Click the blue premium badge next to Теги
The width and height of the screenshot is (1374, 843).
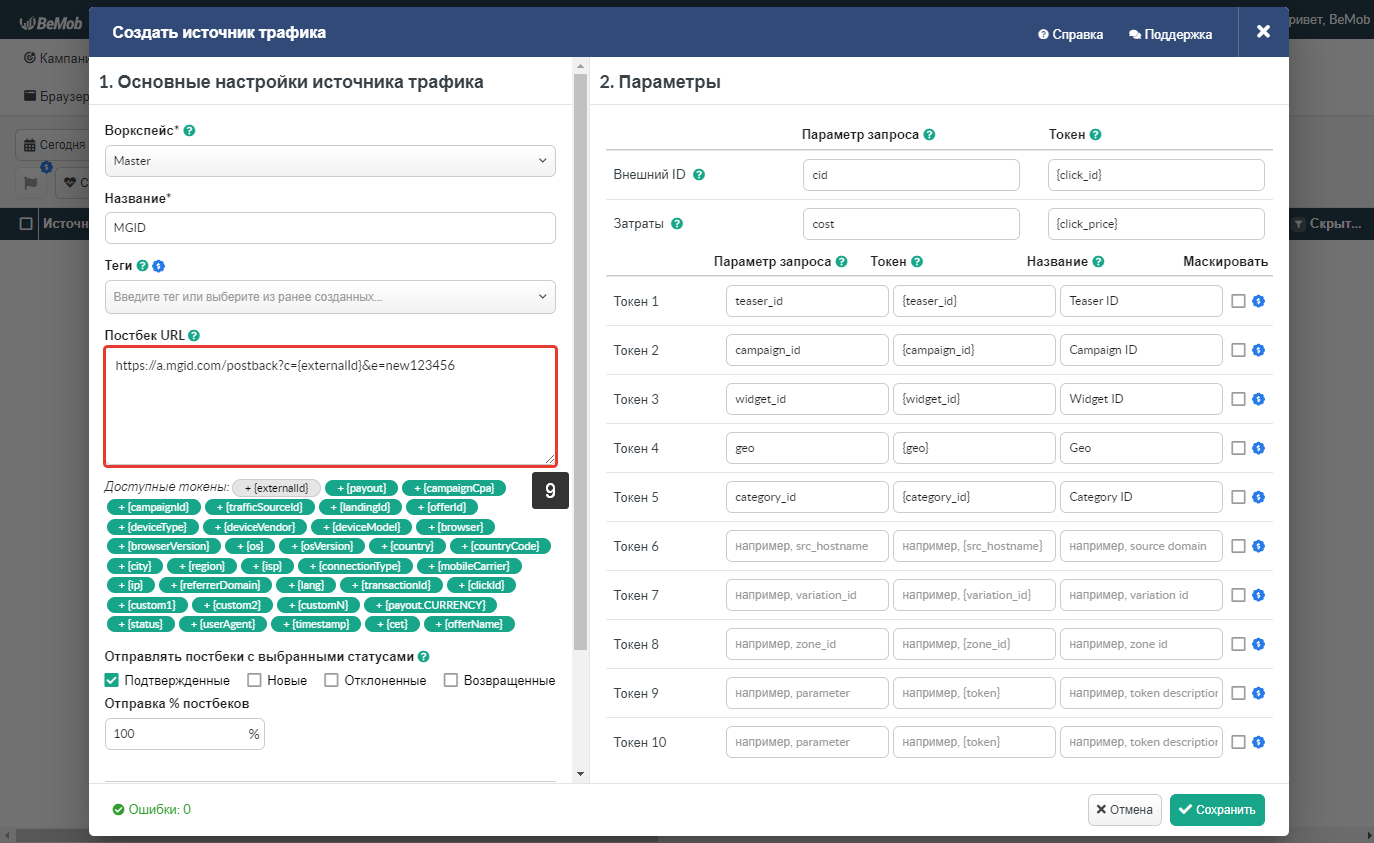[158, 266]
